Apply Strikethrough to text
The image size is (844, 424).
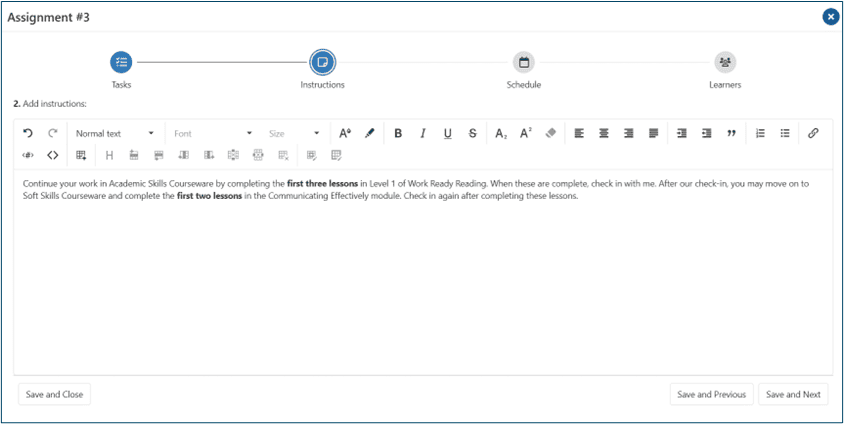coord(472,133)
